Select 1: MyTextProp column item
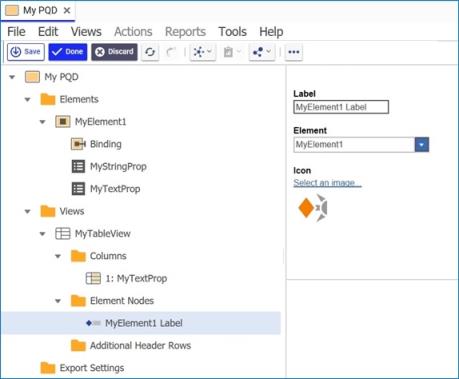This screenshot has width=459, height=379. pyautogui.click(x=136, y=278)
